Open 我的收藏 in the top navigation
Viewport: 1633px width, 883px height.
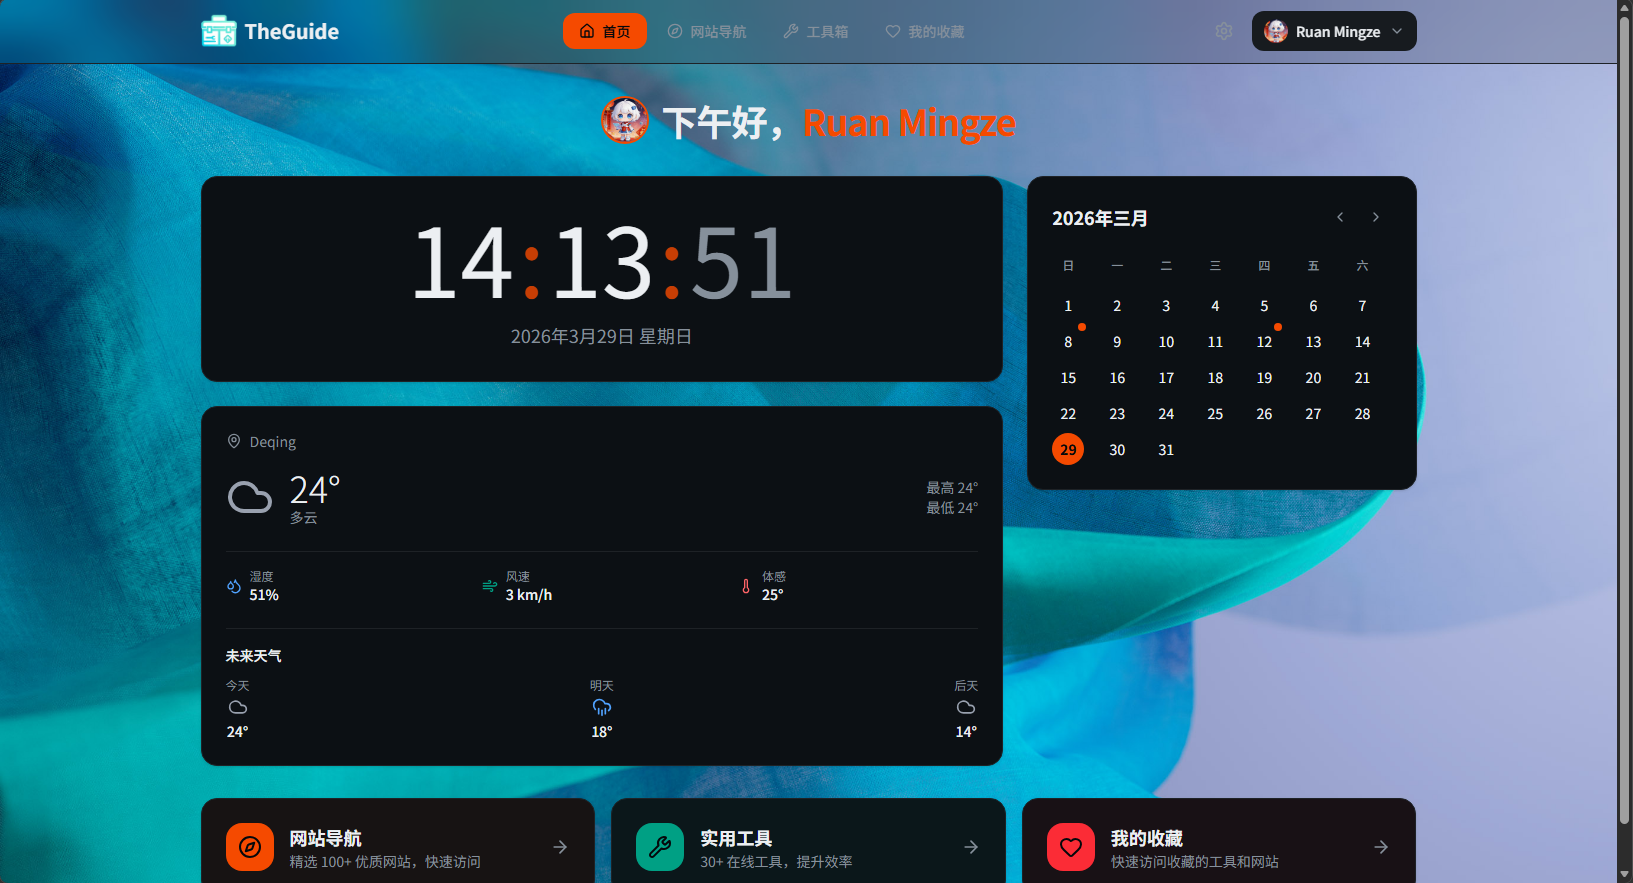tap(925, 32)
